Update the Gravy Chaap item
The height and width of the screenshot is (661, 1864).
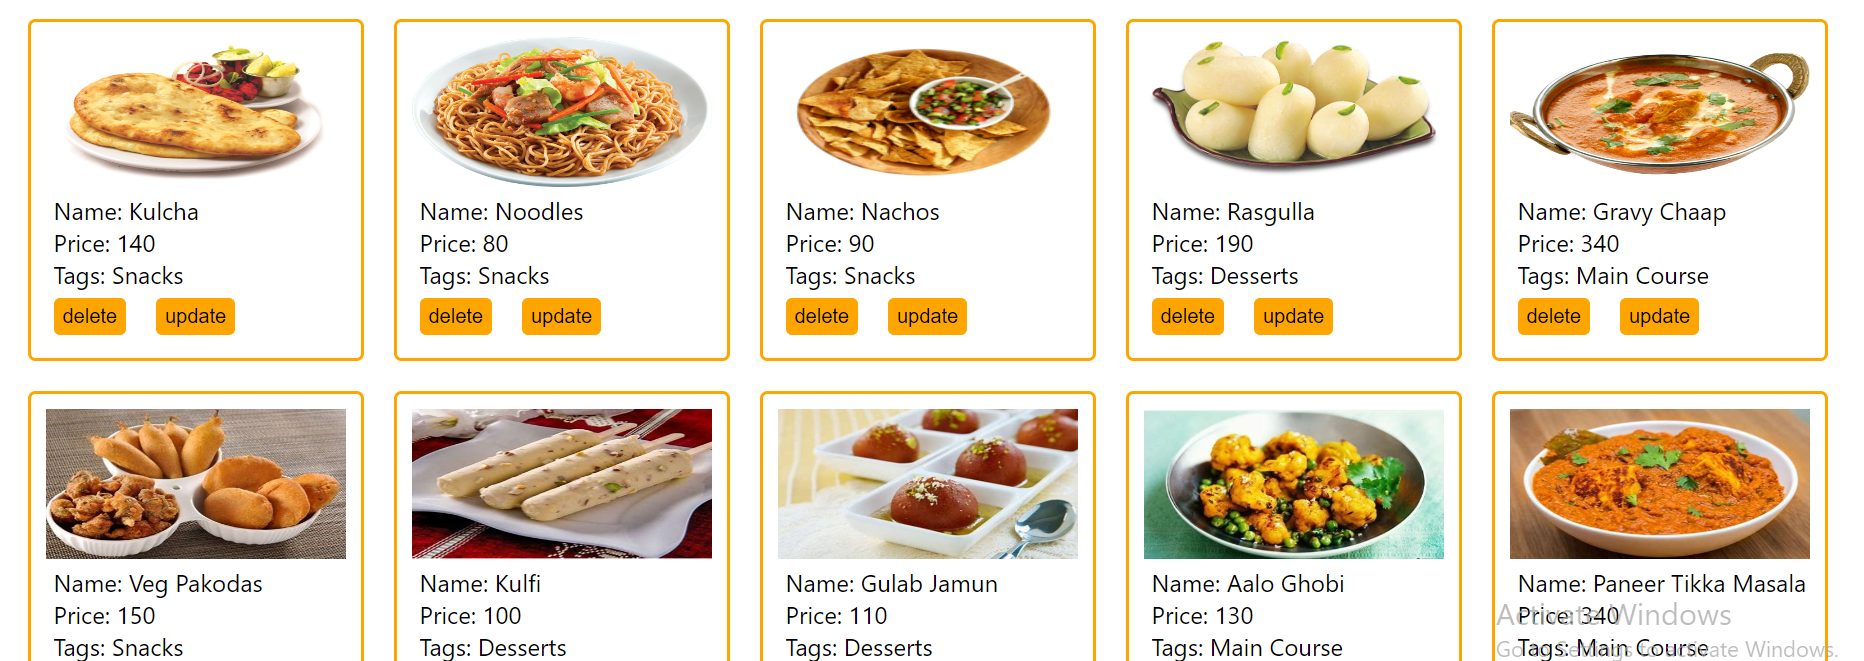1659,316
